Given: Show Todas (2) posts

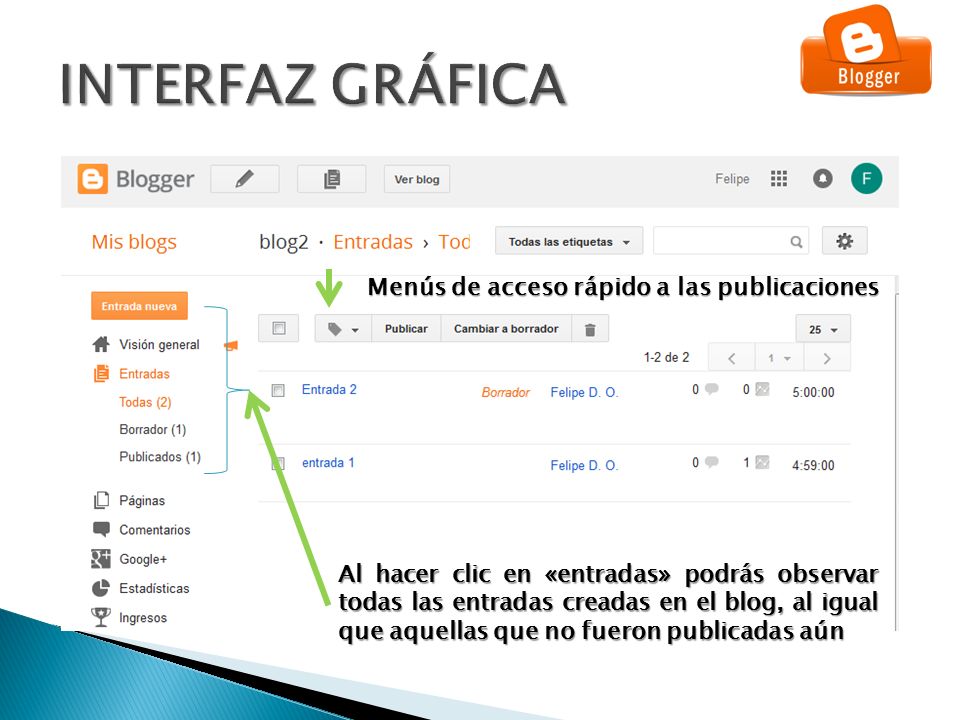Looking at the screenshot, I should (x=145, y=402).
